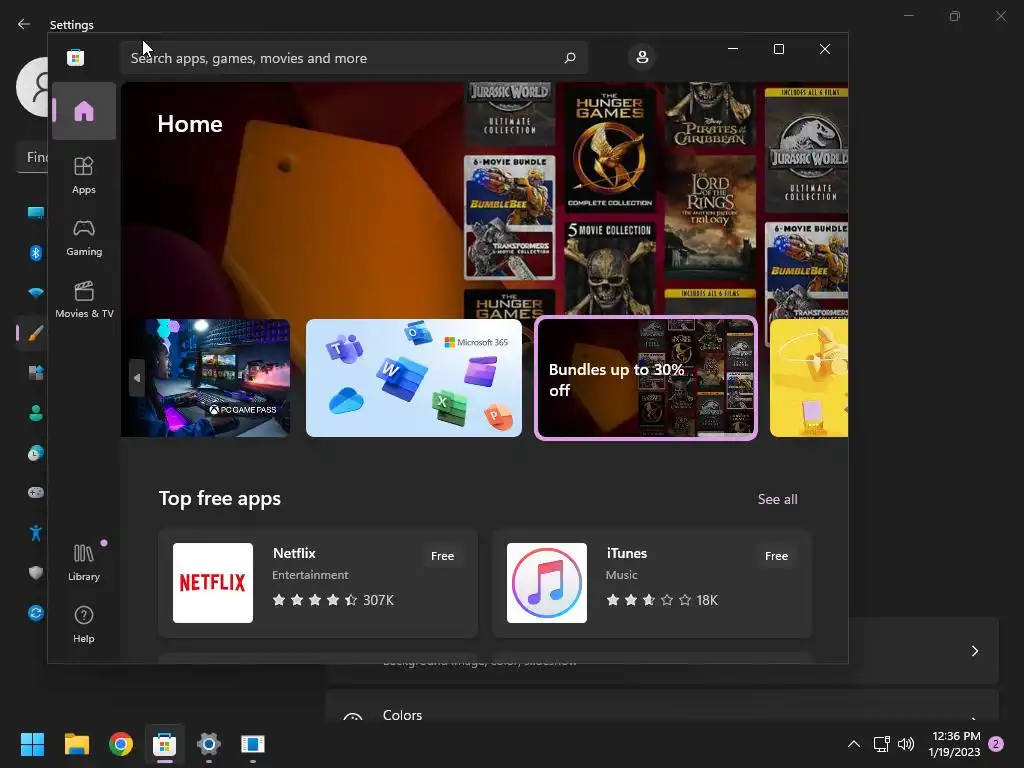Viewport: 1024px width, 768px height.
Task: Open the Library in Store sidebar
Action: tap(84, 562)
